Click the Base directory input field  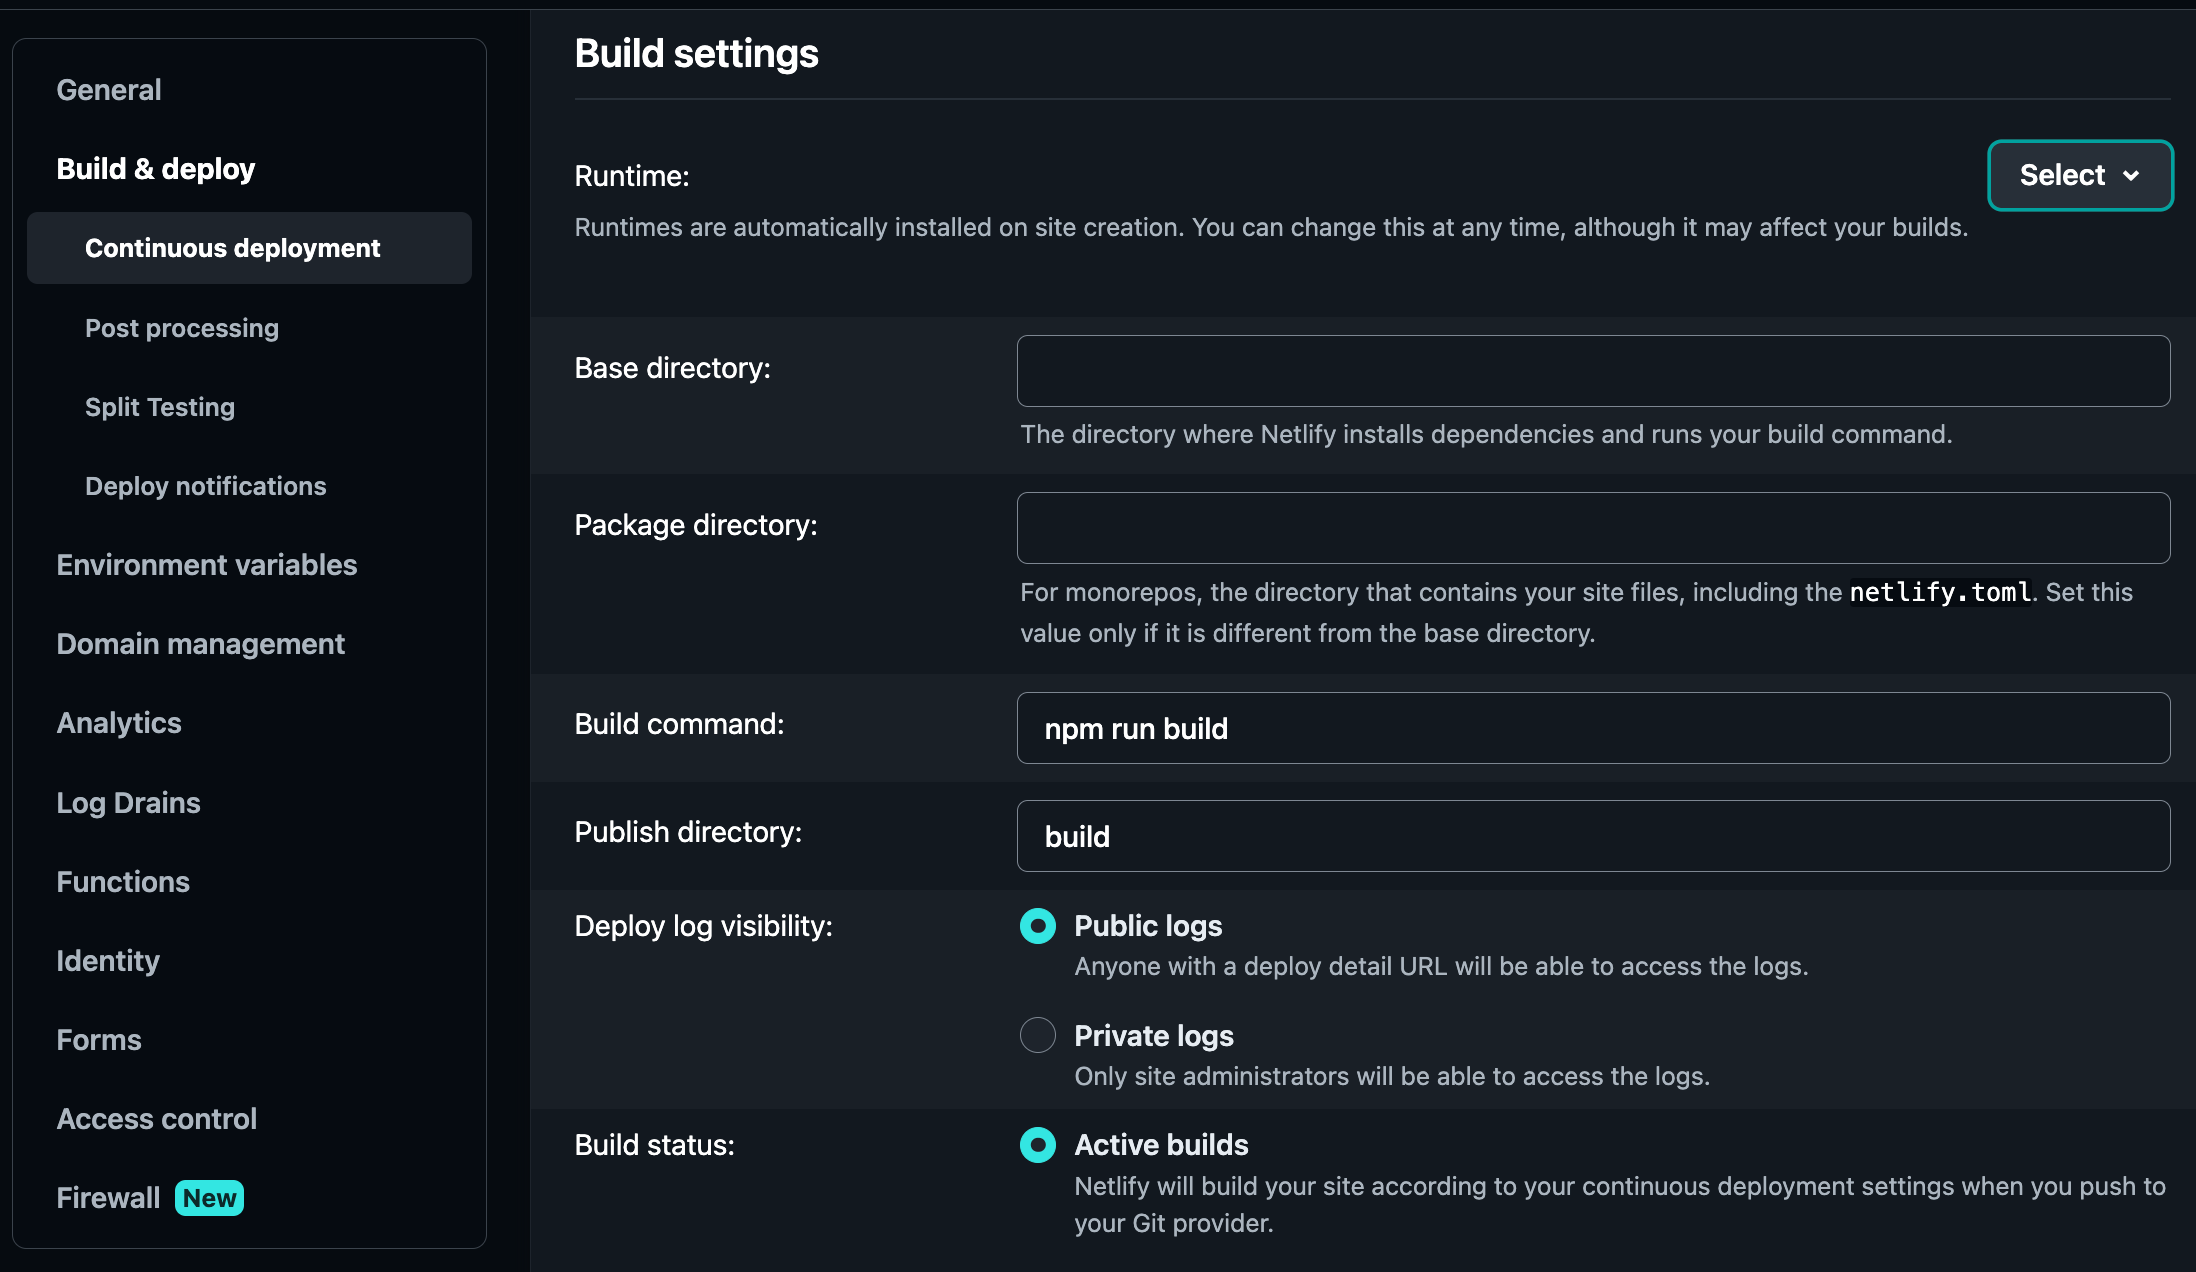click(x=1592, y=371)
